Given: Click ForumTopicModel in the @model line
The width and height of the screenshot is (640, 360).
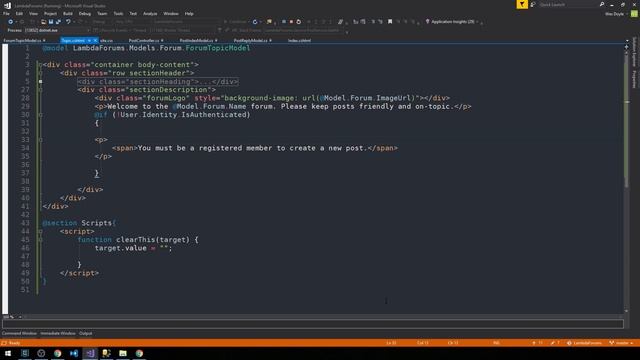Looking at the screenshot, I should pyautogui.click(x=218, y=48).
